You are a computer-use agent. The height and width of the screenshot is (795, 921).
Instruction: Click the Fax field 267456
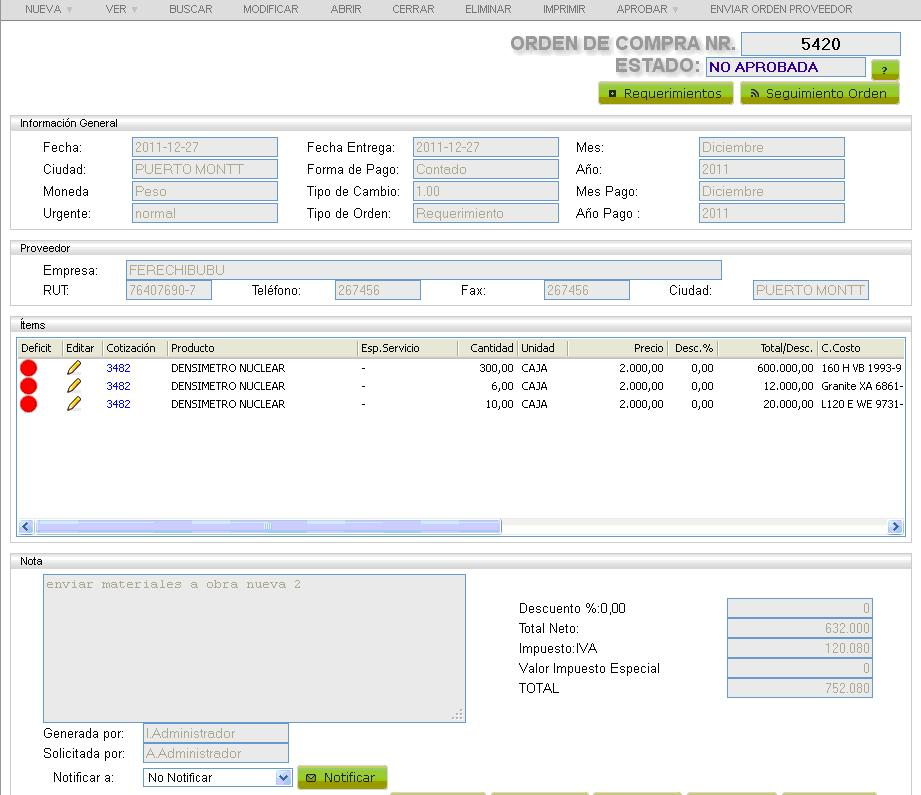pyautogui.click(x=587, y=290)
